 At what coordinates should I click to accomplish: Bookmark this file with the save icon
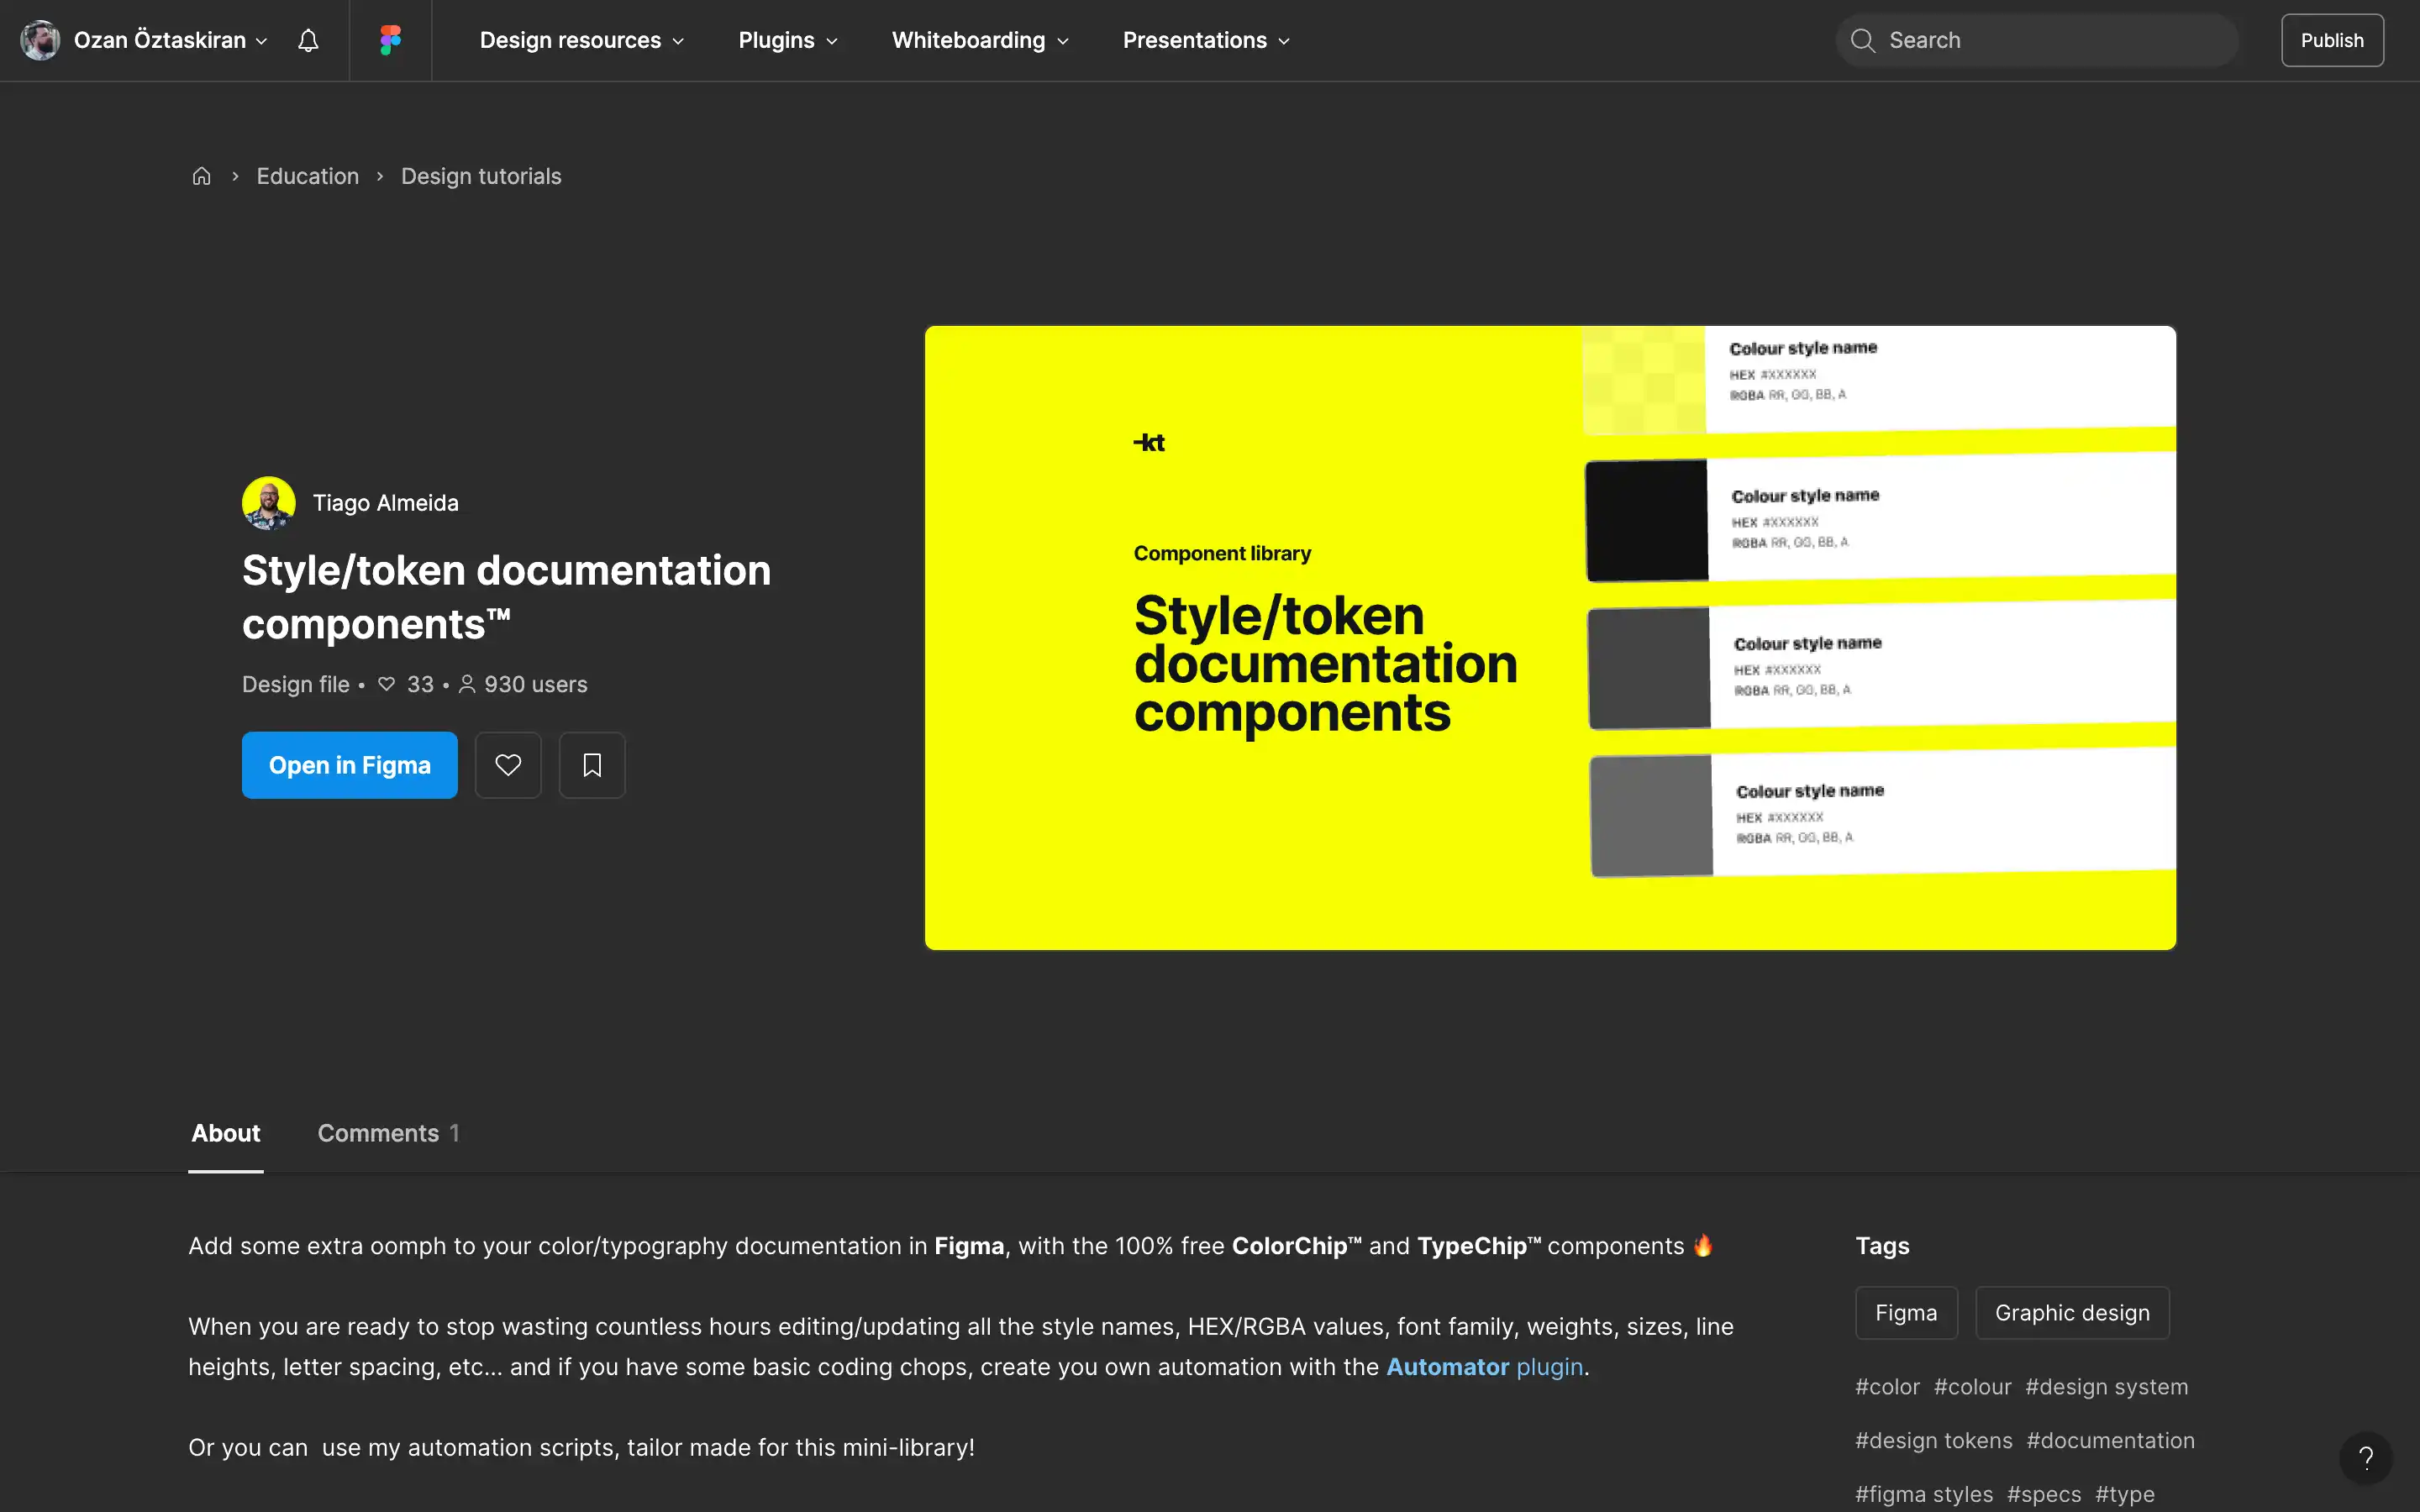tap(592, 765)
